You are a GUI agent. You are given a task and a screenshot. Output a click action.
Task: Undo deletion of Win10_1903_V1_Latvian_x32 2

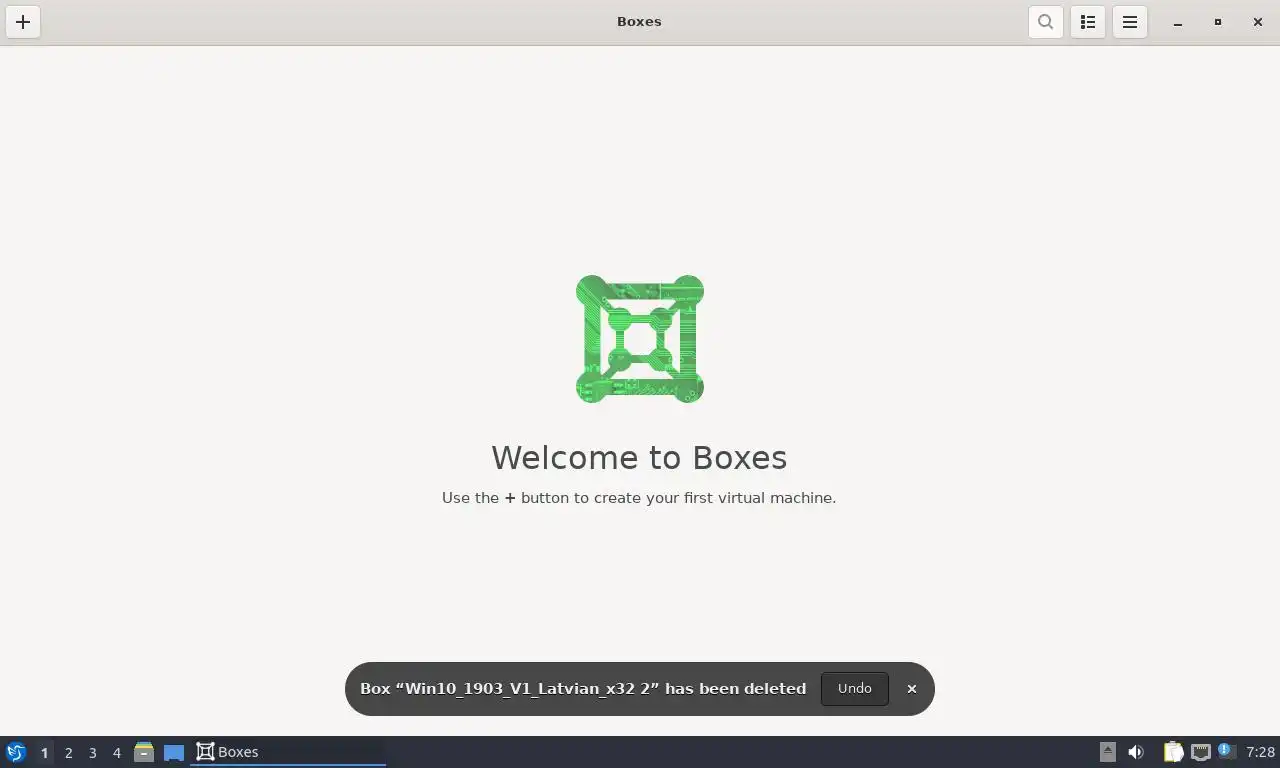click(855, 689)
